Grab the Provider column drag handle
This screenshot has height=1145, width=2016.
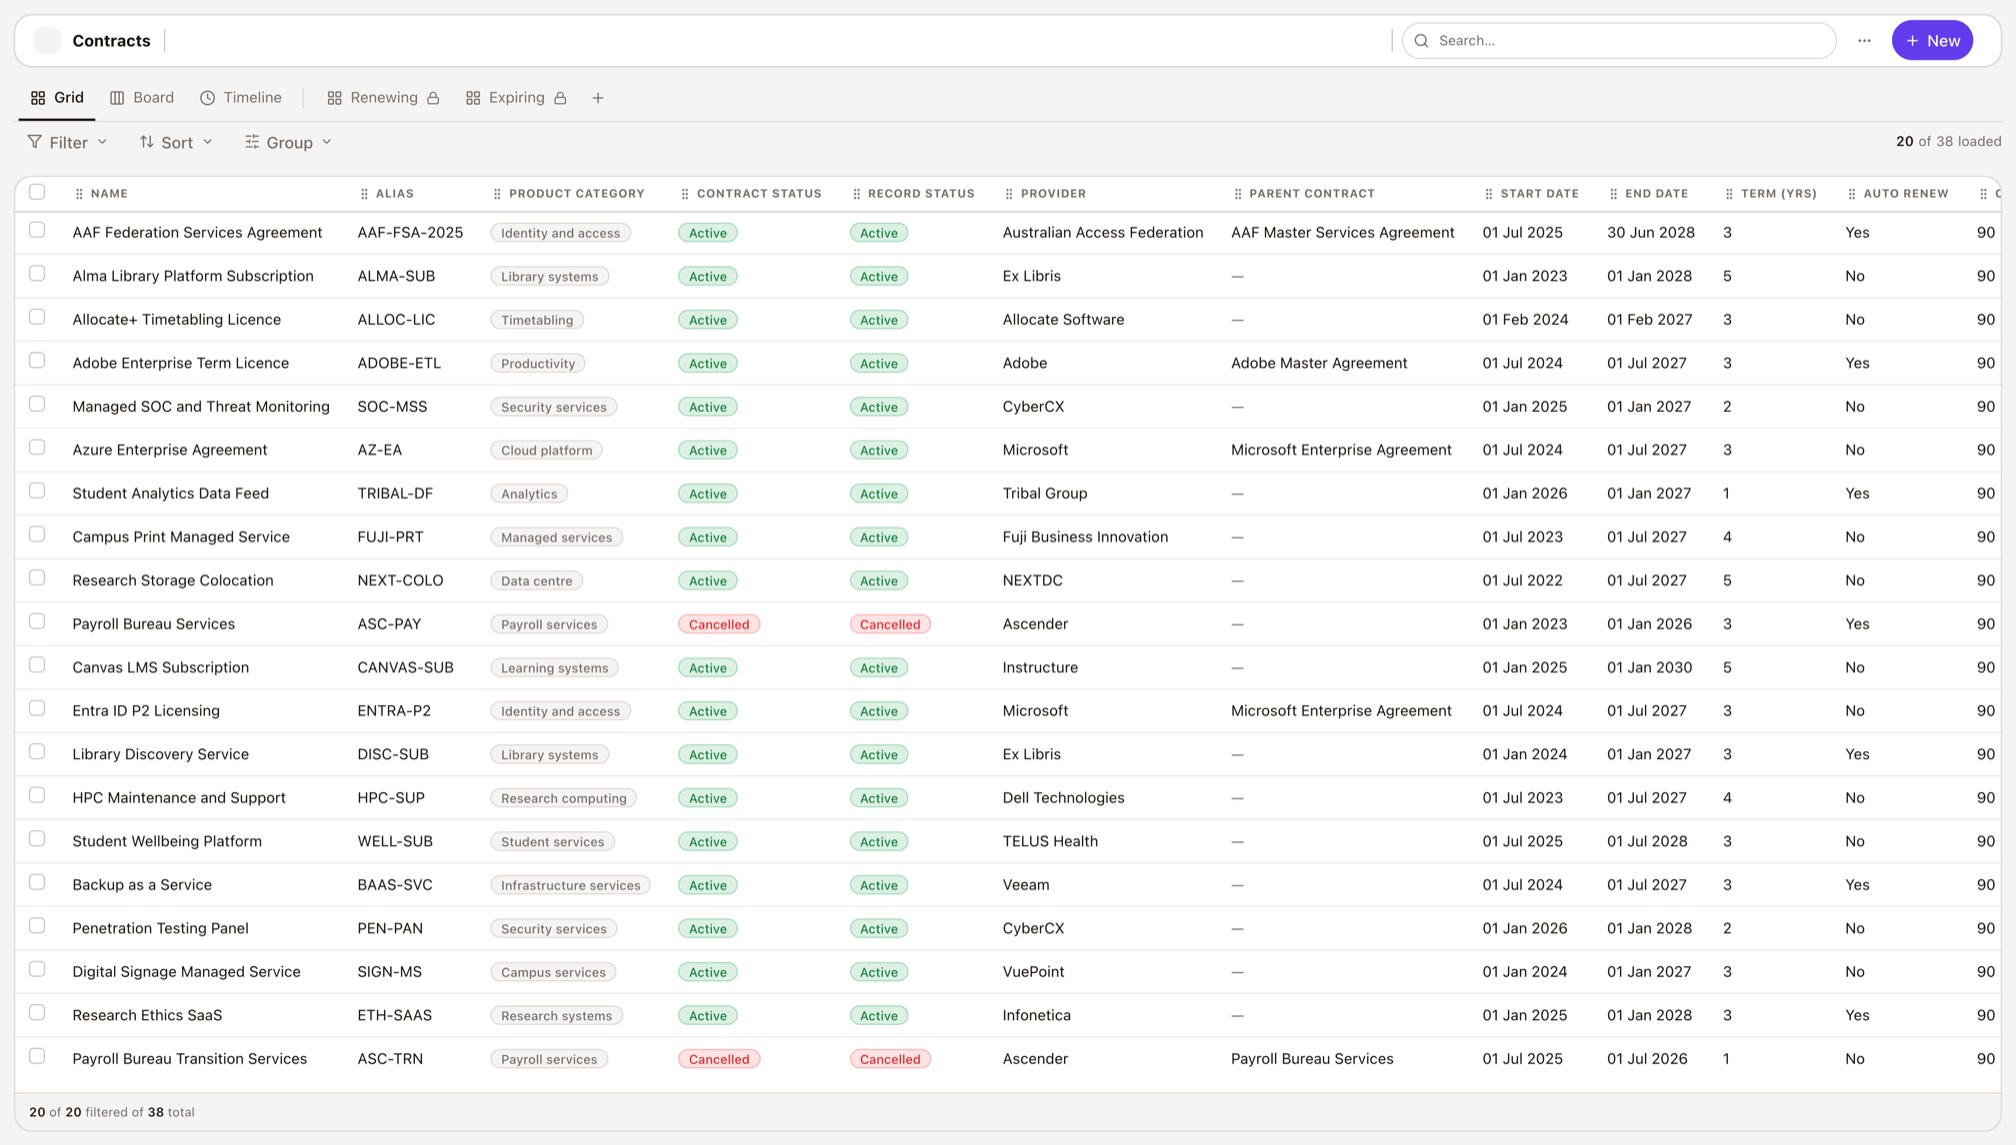1009,194
